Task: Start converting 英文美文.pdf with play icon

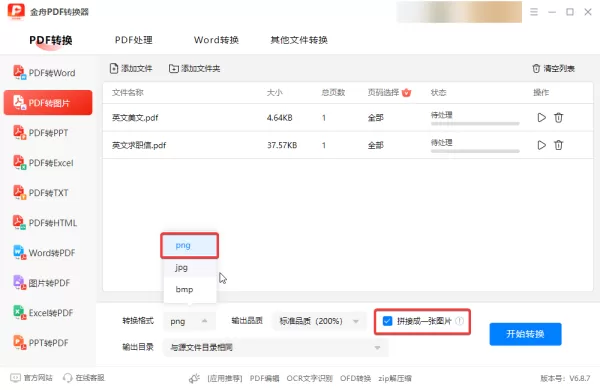Action: (x=541, y=117)
